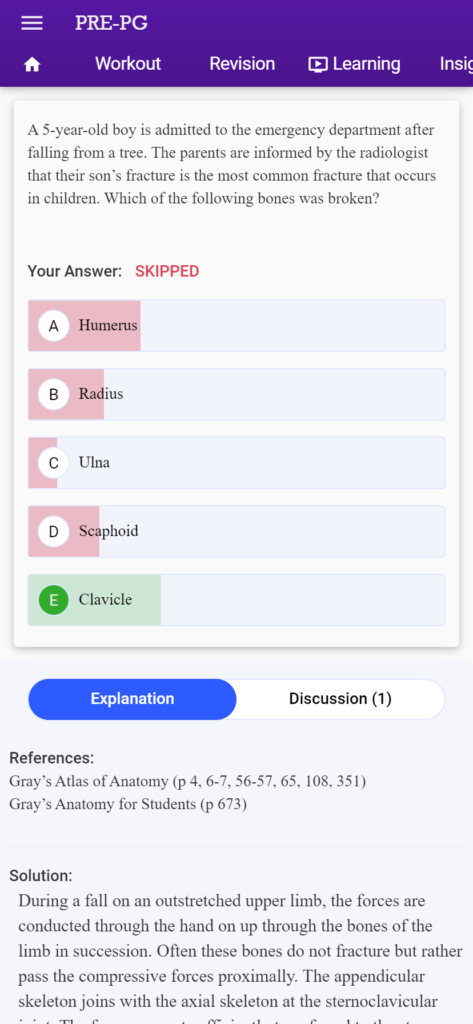Select the option B circle badge

click(x=54, y=394)
